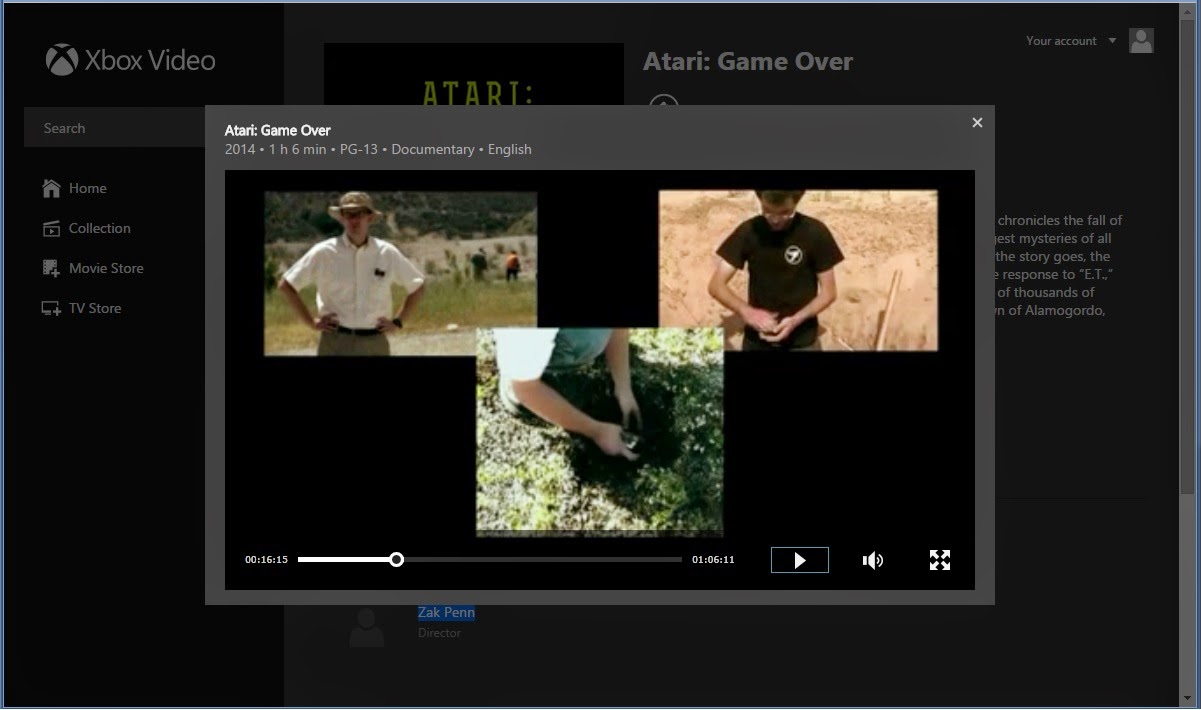Viewport: 1201px width, 710px height.
Task: Click the unplayed part of progress bar
Action: (x=543, y=560)
